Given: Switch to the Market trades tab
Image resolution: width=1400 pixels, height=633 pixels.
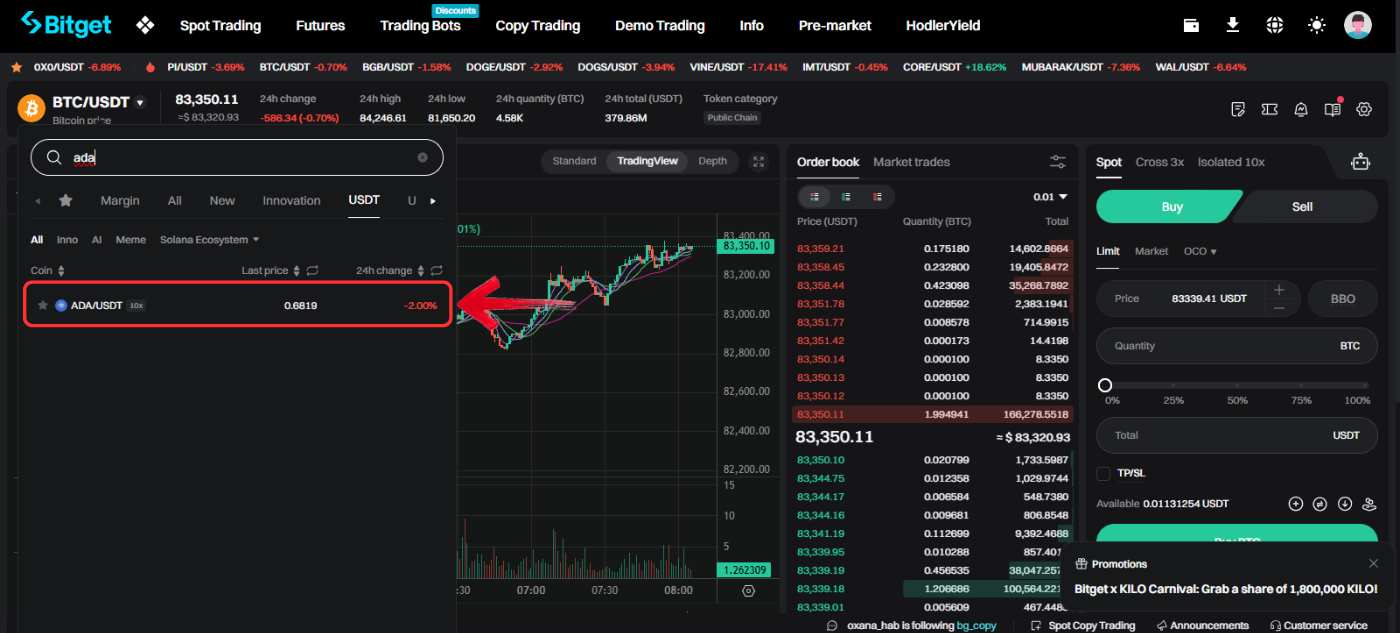Looking at the screenshot, I should click(911, 161).
